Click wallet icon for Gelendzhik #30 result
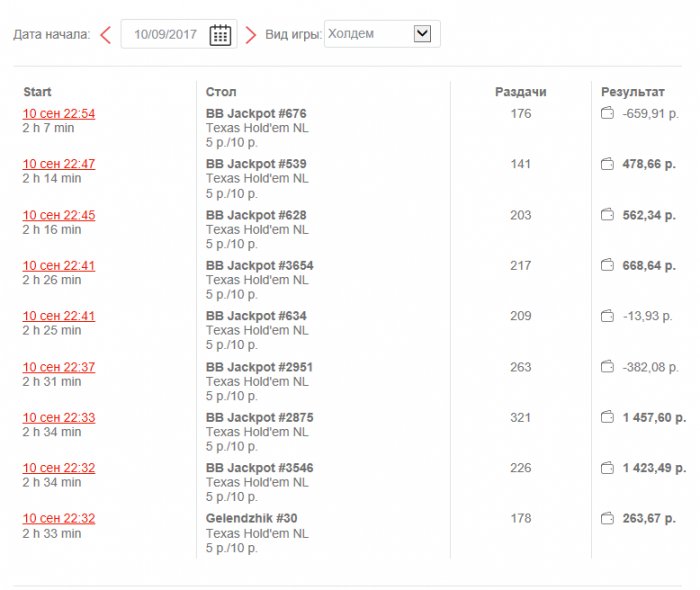Screen dimensions: 700x590 point(606,518)
